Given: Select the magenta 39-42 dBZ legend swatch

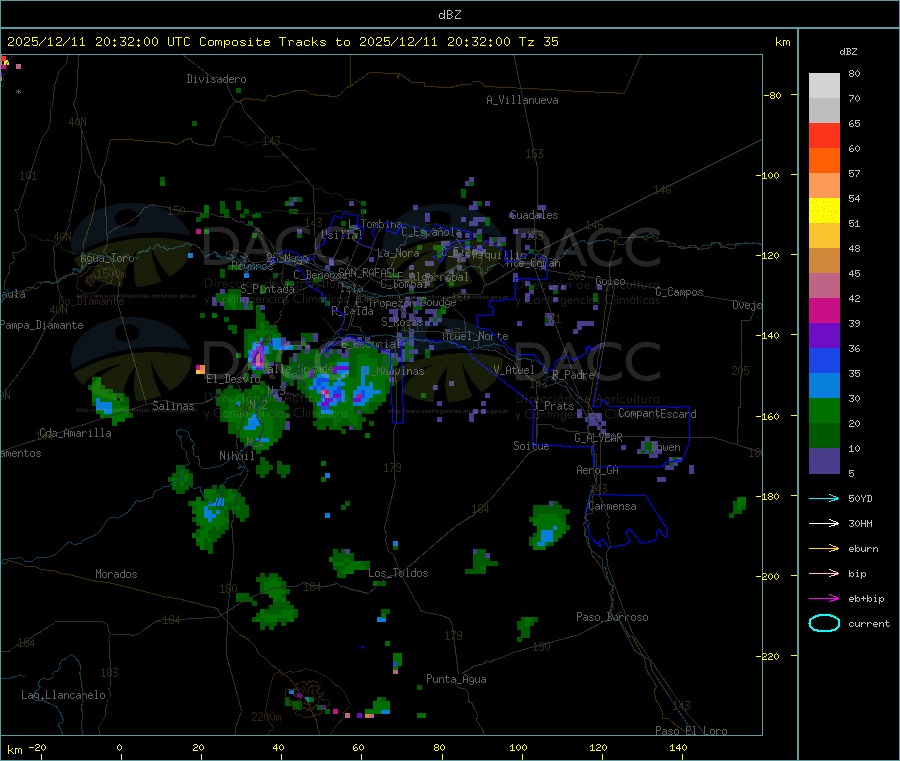Looking at the screenshot, I should pyautogui.click(x=824, y=310).
